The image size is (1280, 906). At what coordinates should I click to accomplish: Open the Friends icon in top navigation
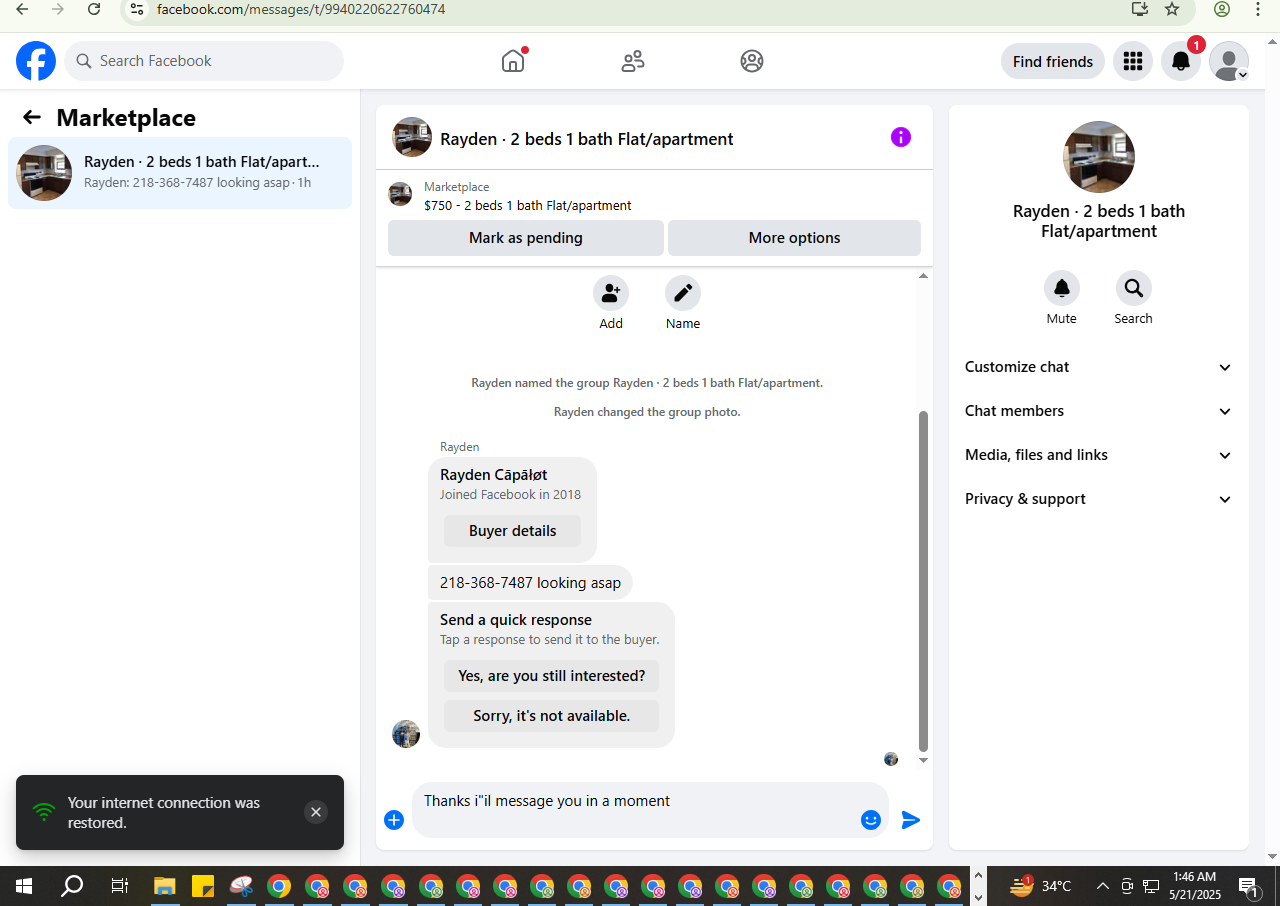point(633,61)
